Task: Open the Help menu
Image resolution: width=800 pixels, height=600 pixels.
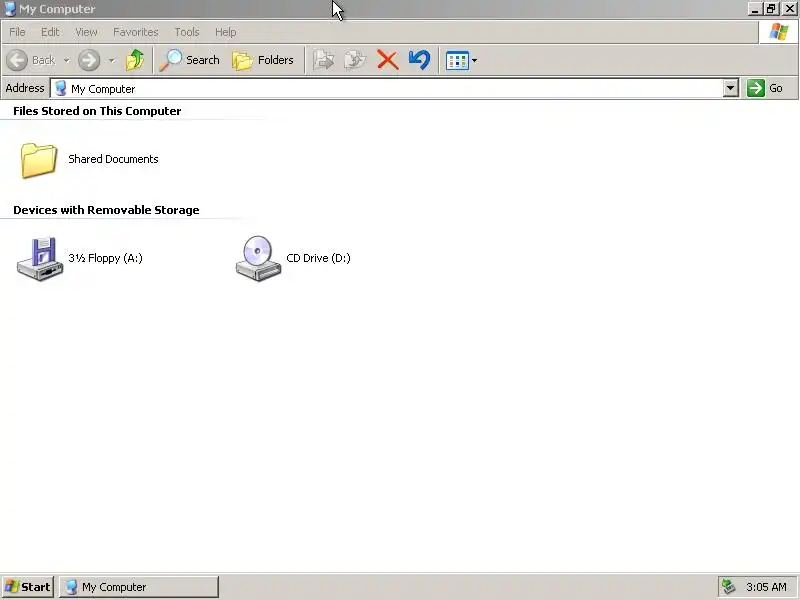Action: point(226,32)
